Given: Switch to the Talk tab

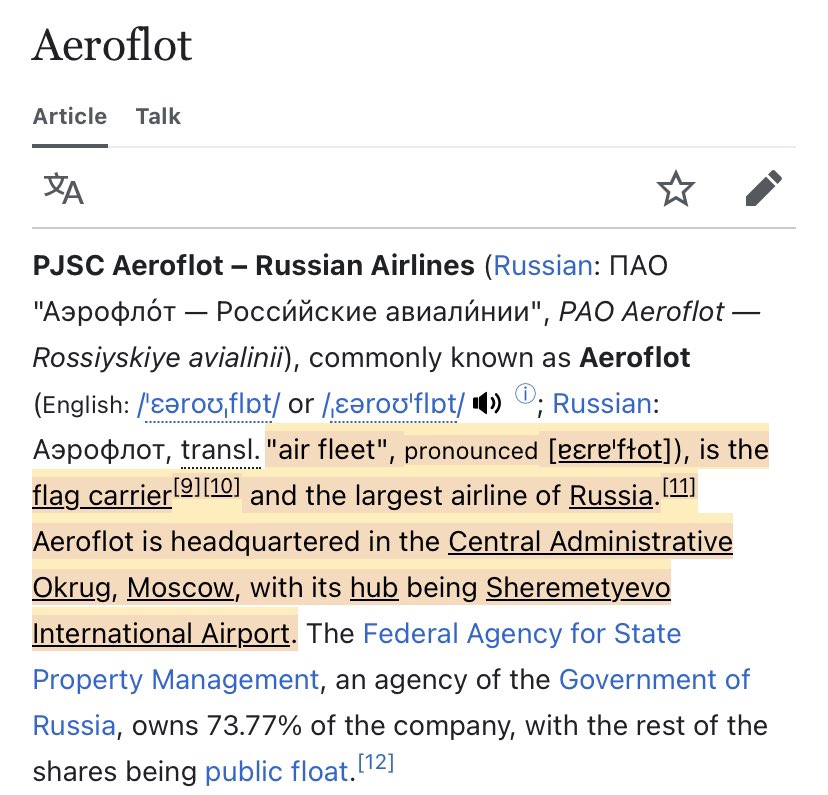Looking at the screenshot, I should (158, 116).
